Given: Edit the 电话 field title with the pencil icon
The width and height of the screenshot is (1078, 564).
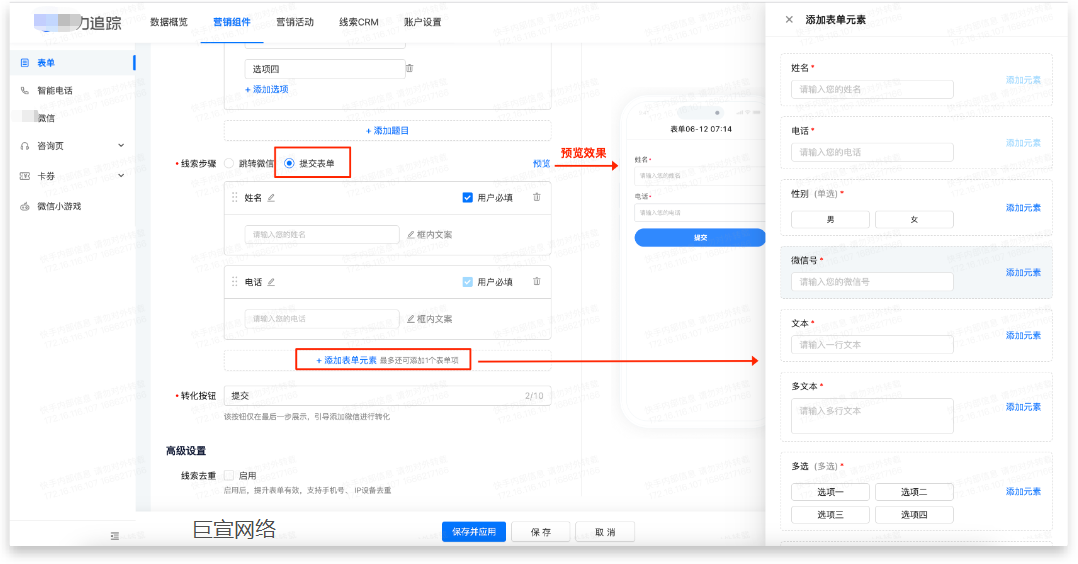Looking at the screenshot, I should (271, 282).
